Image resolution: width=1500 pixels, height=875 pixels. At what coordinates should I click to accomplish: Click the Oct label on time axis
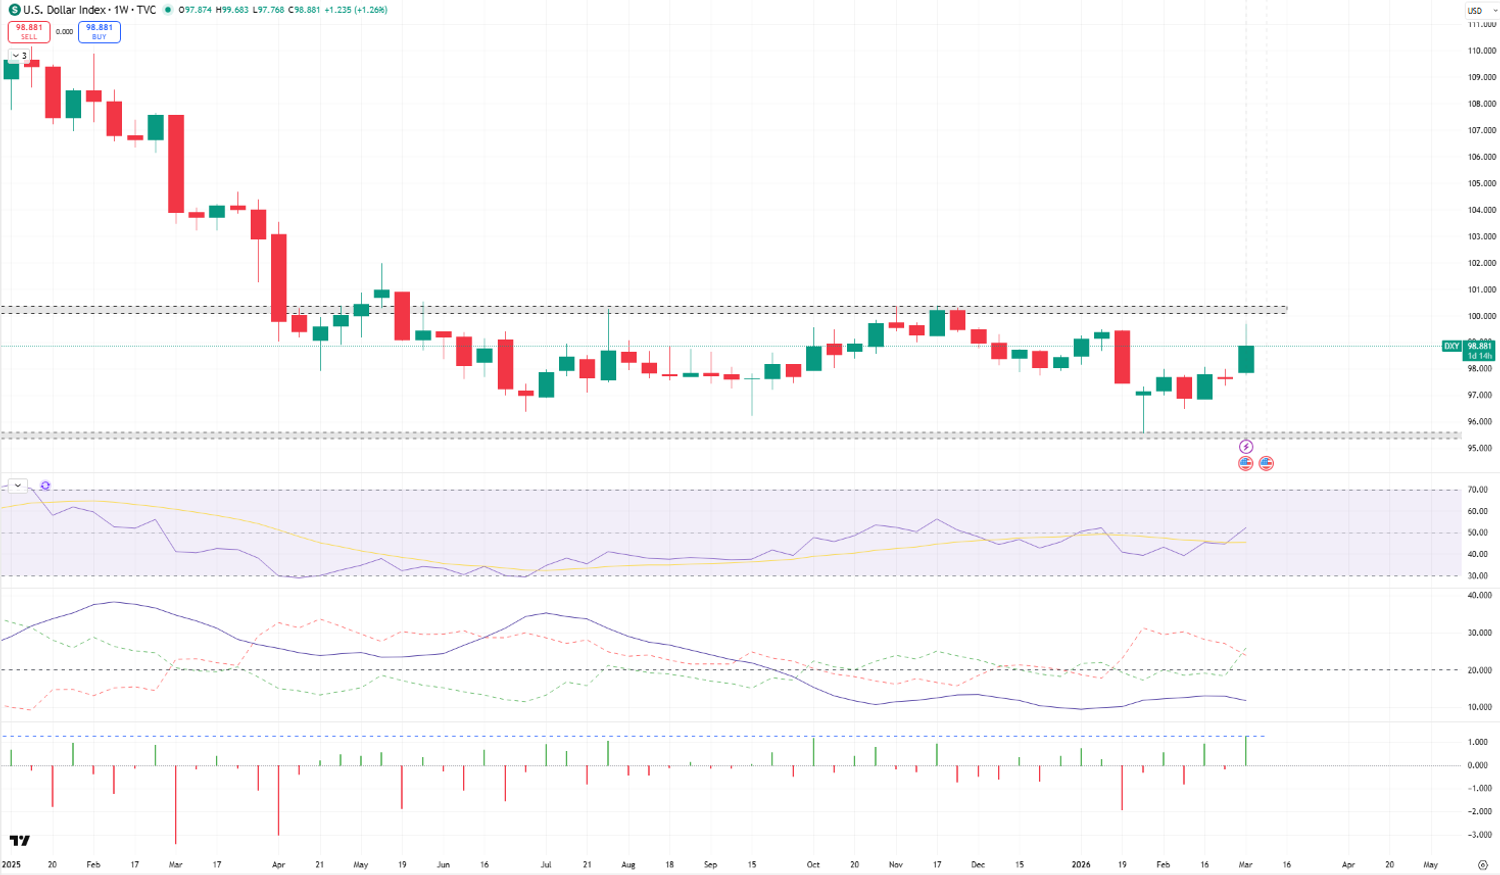tap(813, 864)
